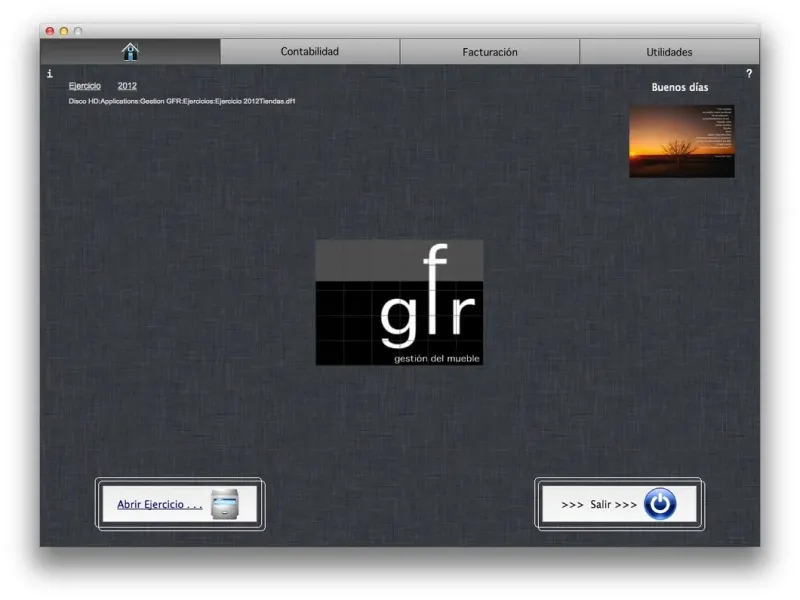Open the Facturación tab

(x=490, y=52)
